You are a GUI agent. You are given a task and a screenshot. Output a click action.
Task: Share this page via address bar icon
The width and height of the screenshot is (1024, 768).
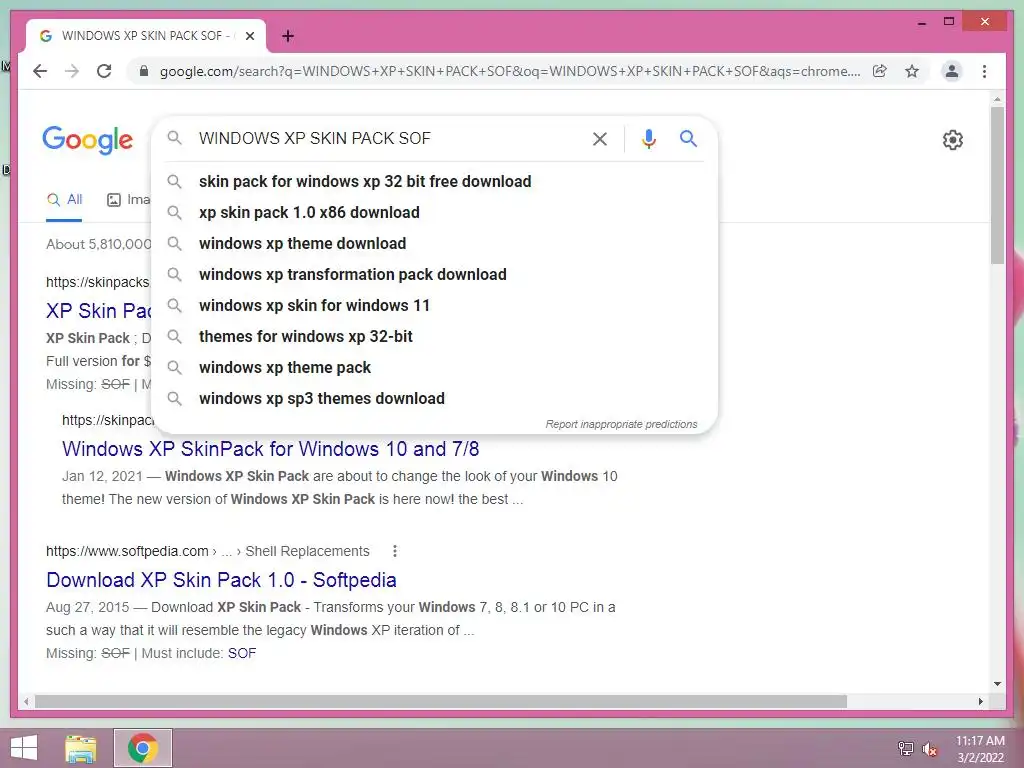point(880,71)
